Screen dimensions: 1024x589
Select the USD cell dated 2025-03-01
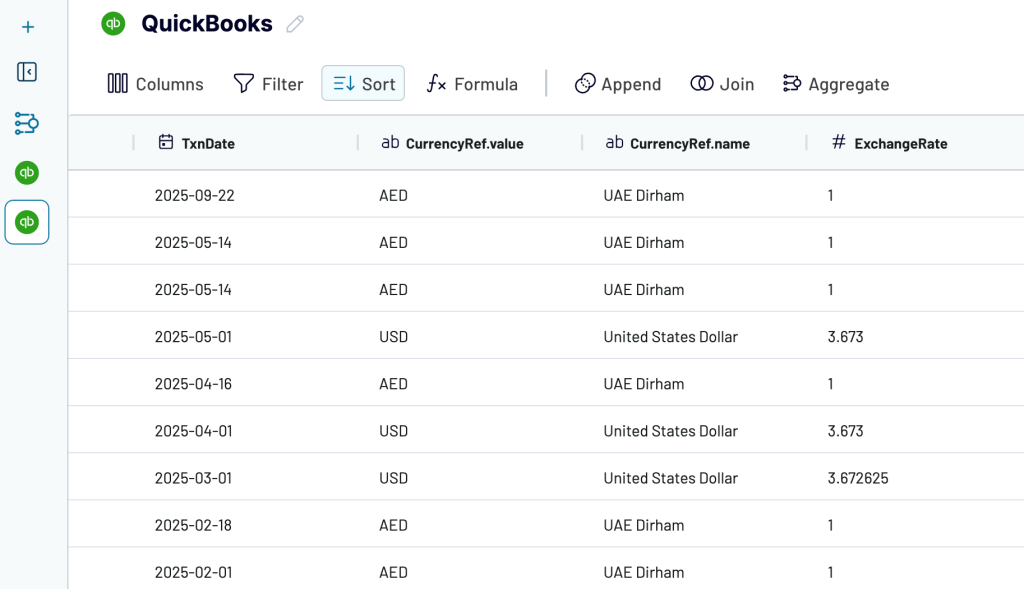pos(393,477)
